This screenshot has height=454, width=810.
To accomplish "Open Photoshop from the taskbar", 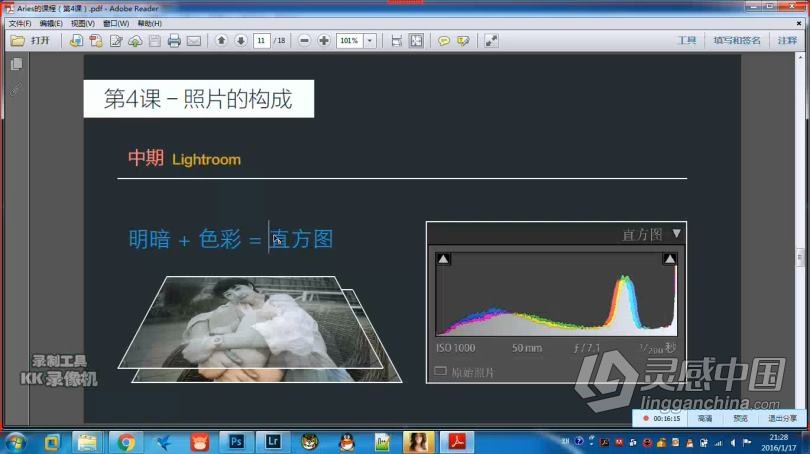I will click(236, 442).
